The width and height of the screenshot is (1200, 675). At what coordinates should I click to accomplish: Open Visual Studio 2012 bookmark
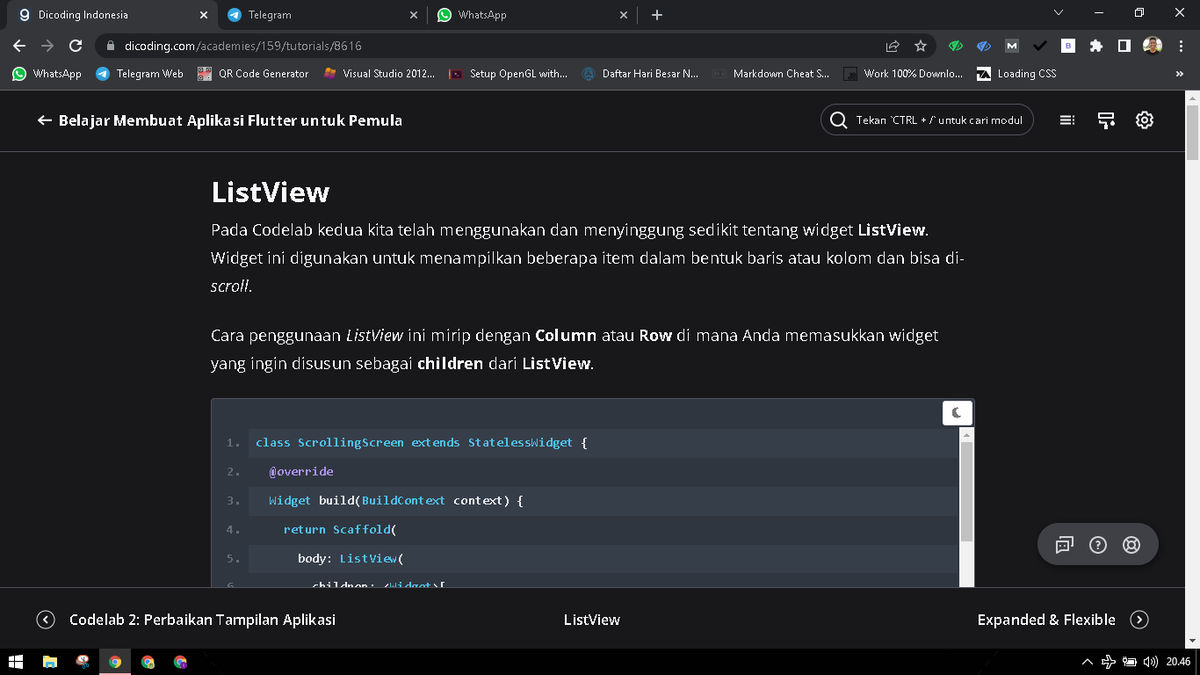click(379, 73)
